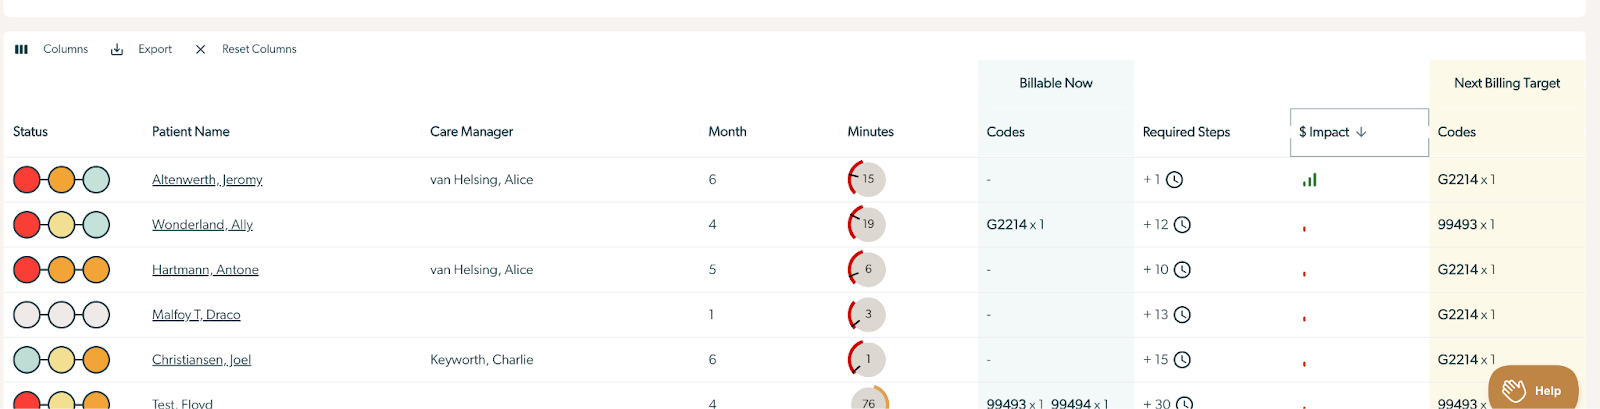Open the Help chat button

pos(1533,389)
